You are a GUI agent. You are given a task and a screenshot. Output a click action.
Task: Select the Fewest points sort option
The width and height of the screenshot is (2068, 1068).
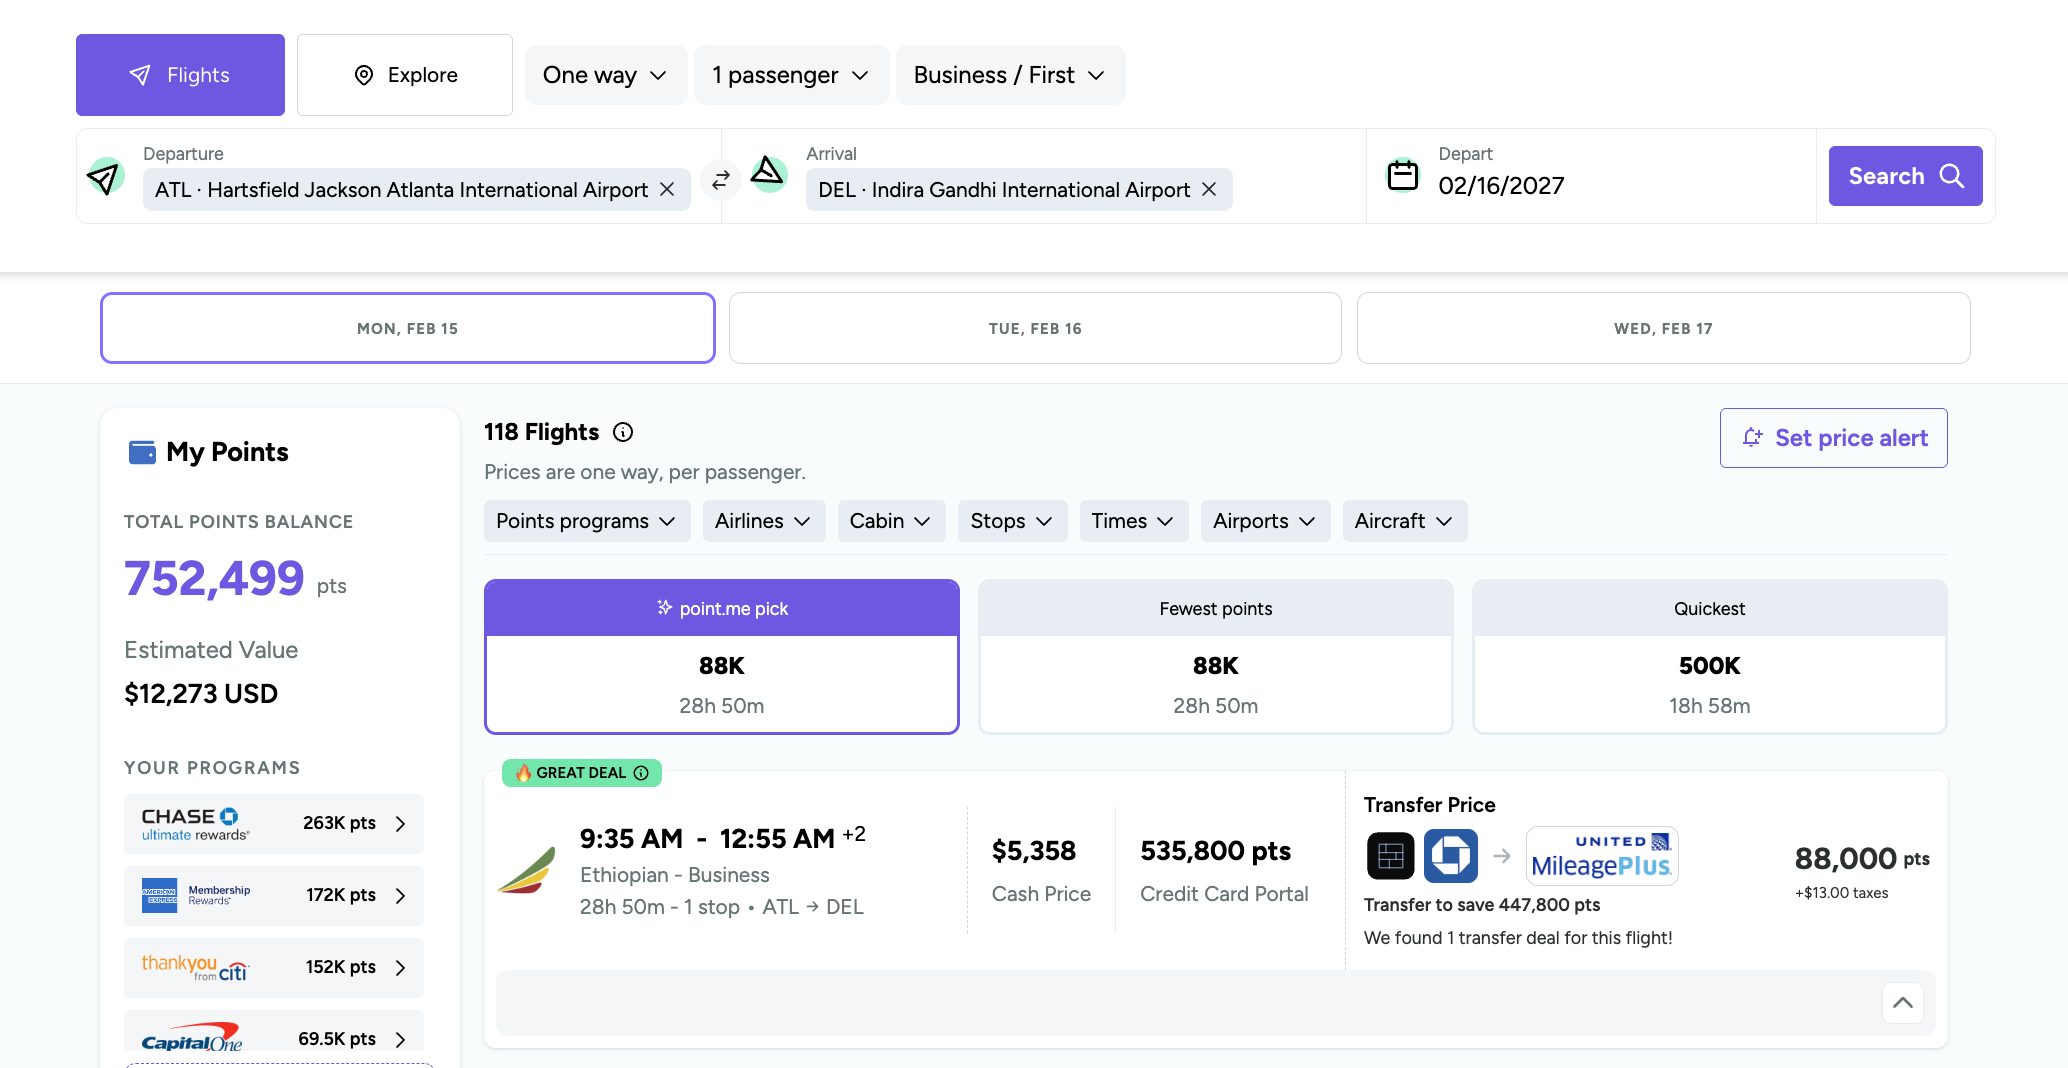coord(1216,657)
